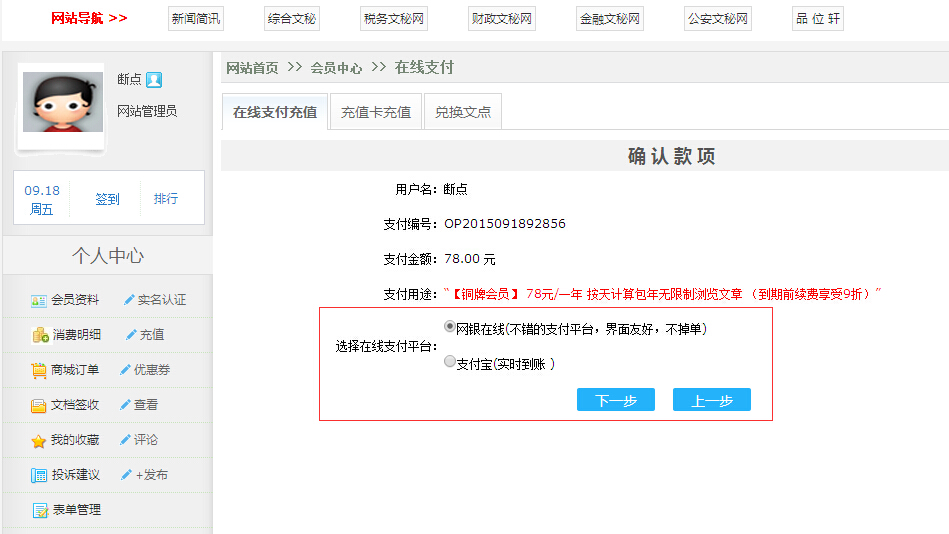Click the 文档签收 folder icon
The height and width of the screenshot is (534, 949).
[x=39, y=405]
